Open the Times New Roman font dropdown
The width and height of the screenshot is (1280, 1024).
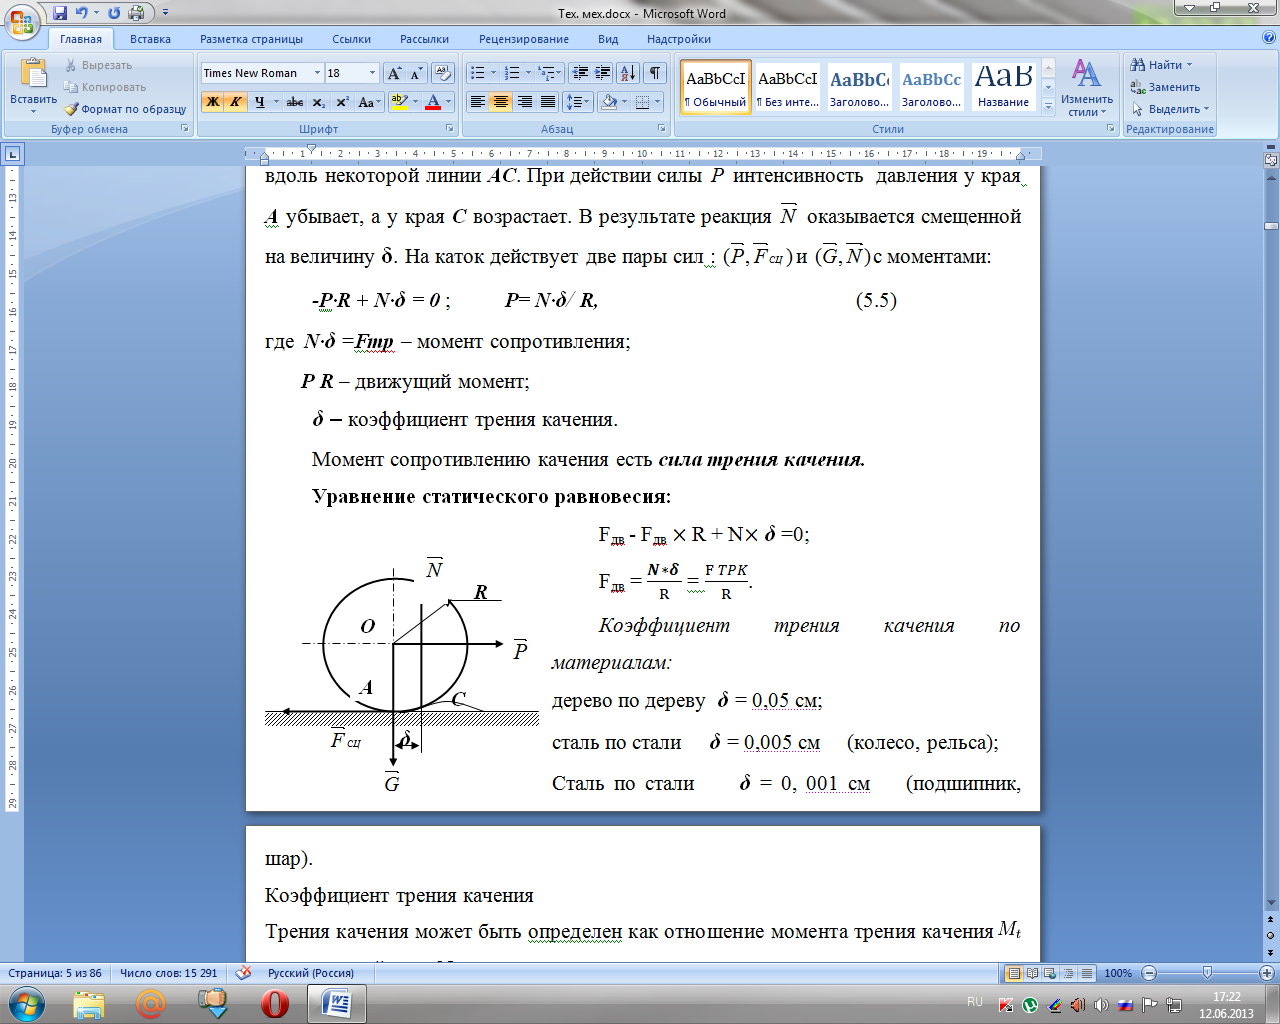[x=319, y=73]
